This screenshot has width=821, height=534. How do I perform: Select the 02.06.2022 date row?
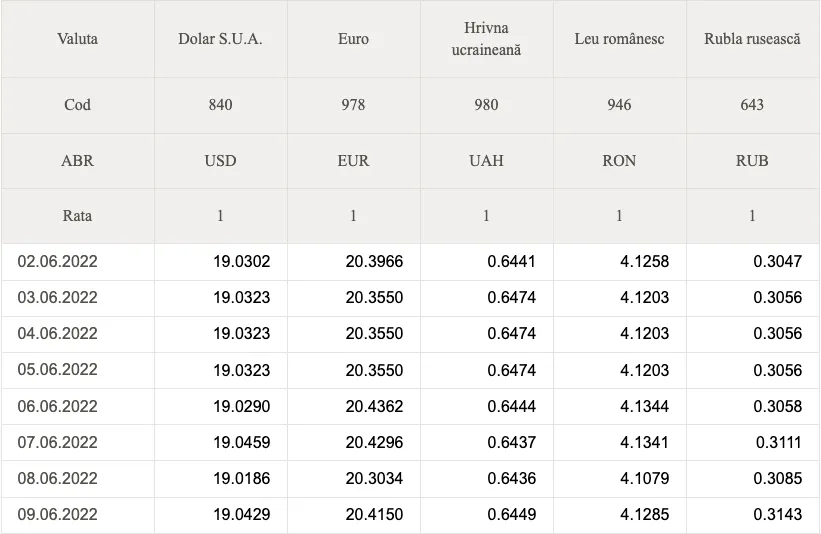click(410, 261)
